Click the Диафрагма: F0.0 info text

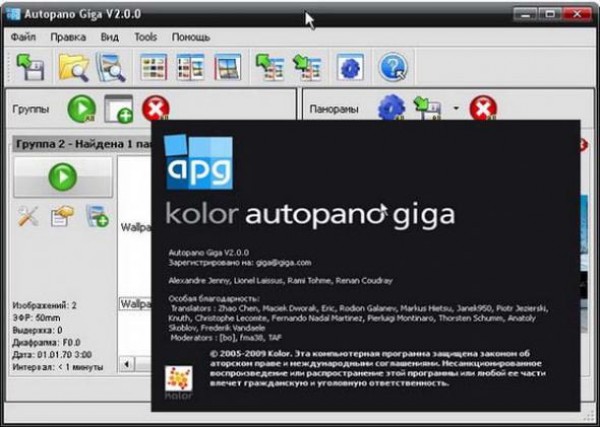(46, 342)
